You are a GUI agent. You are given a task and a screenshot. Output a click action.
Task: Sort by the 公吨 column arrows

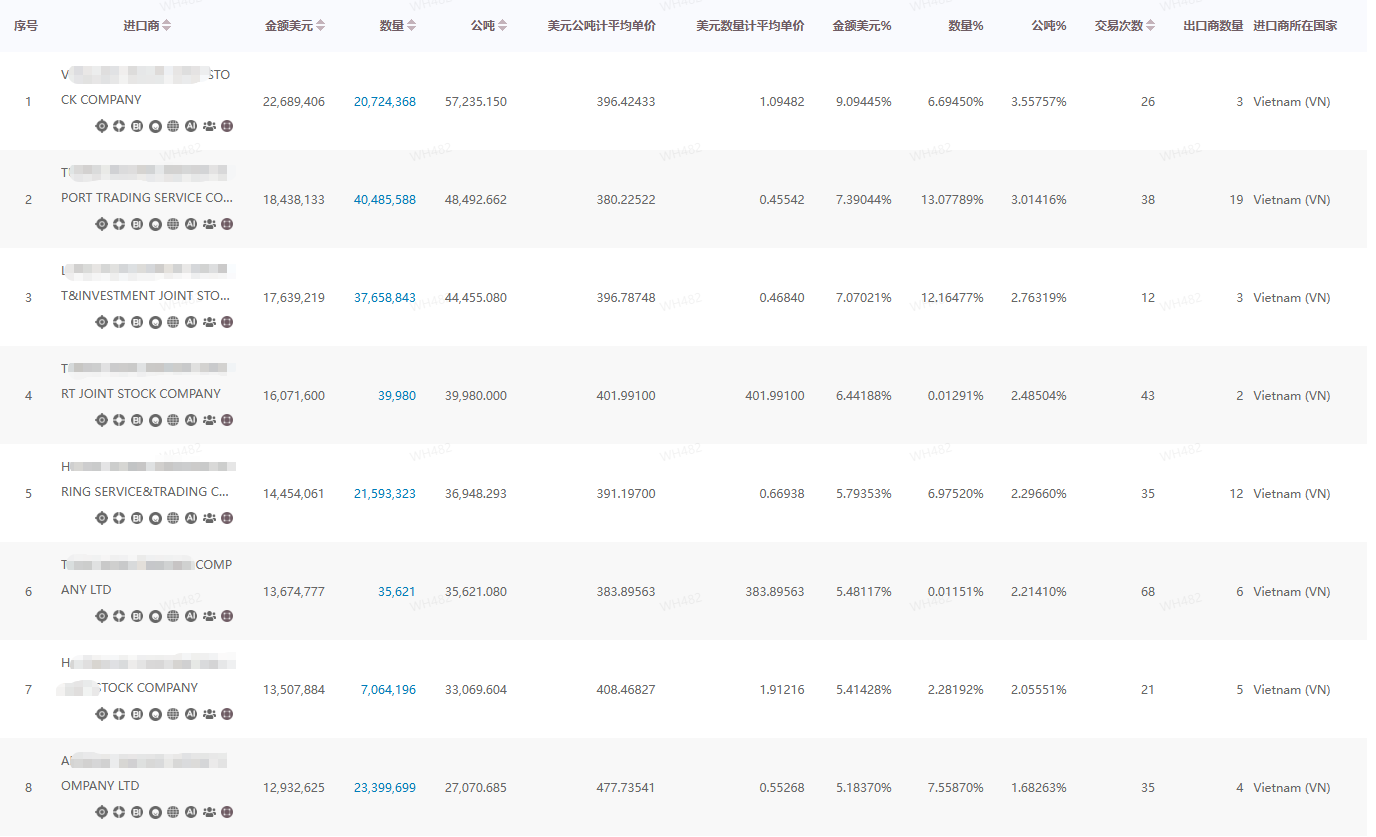(502, 26)
